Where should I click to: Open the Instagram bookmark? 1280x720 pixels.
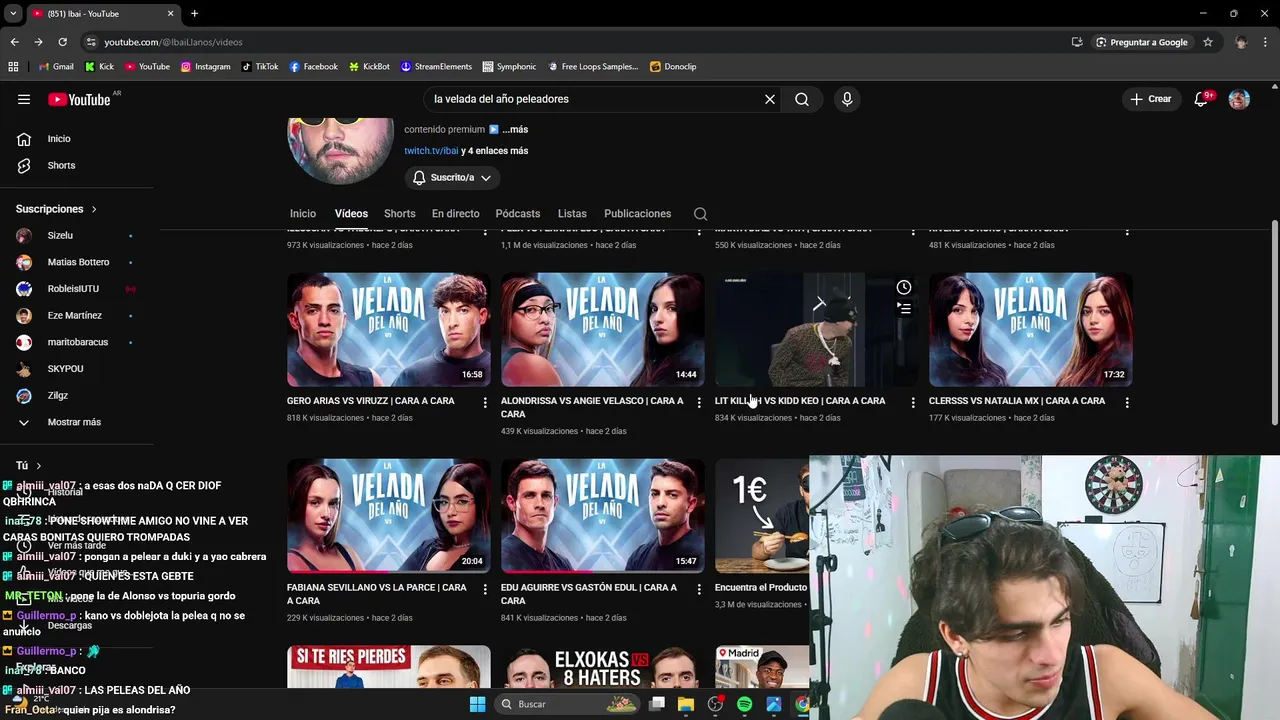[x=205, y=66]
